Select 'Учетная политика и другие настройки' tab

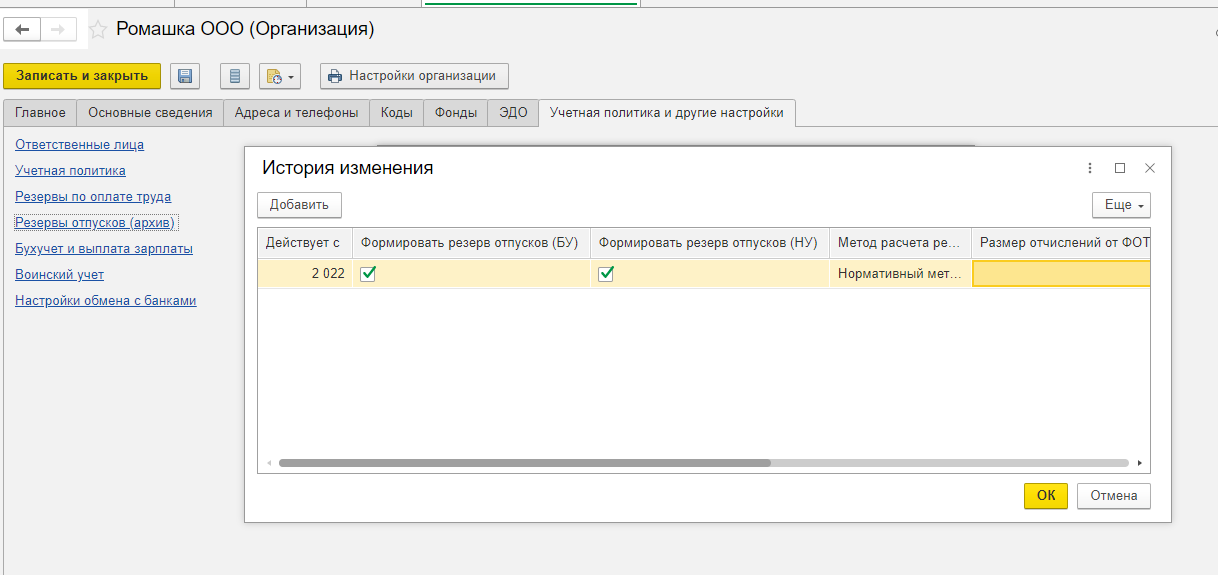(667, 113)
